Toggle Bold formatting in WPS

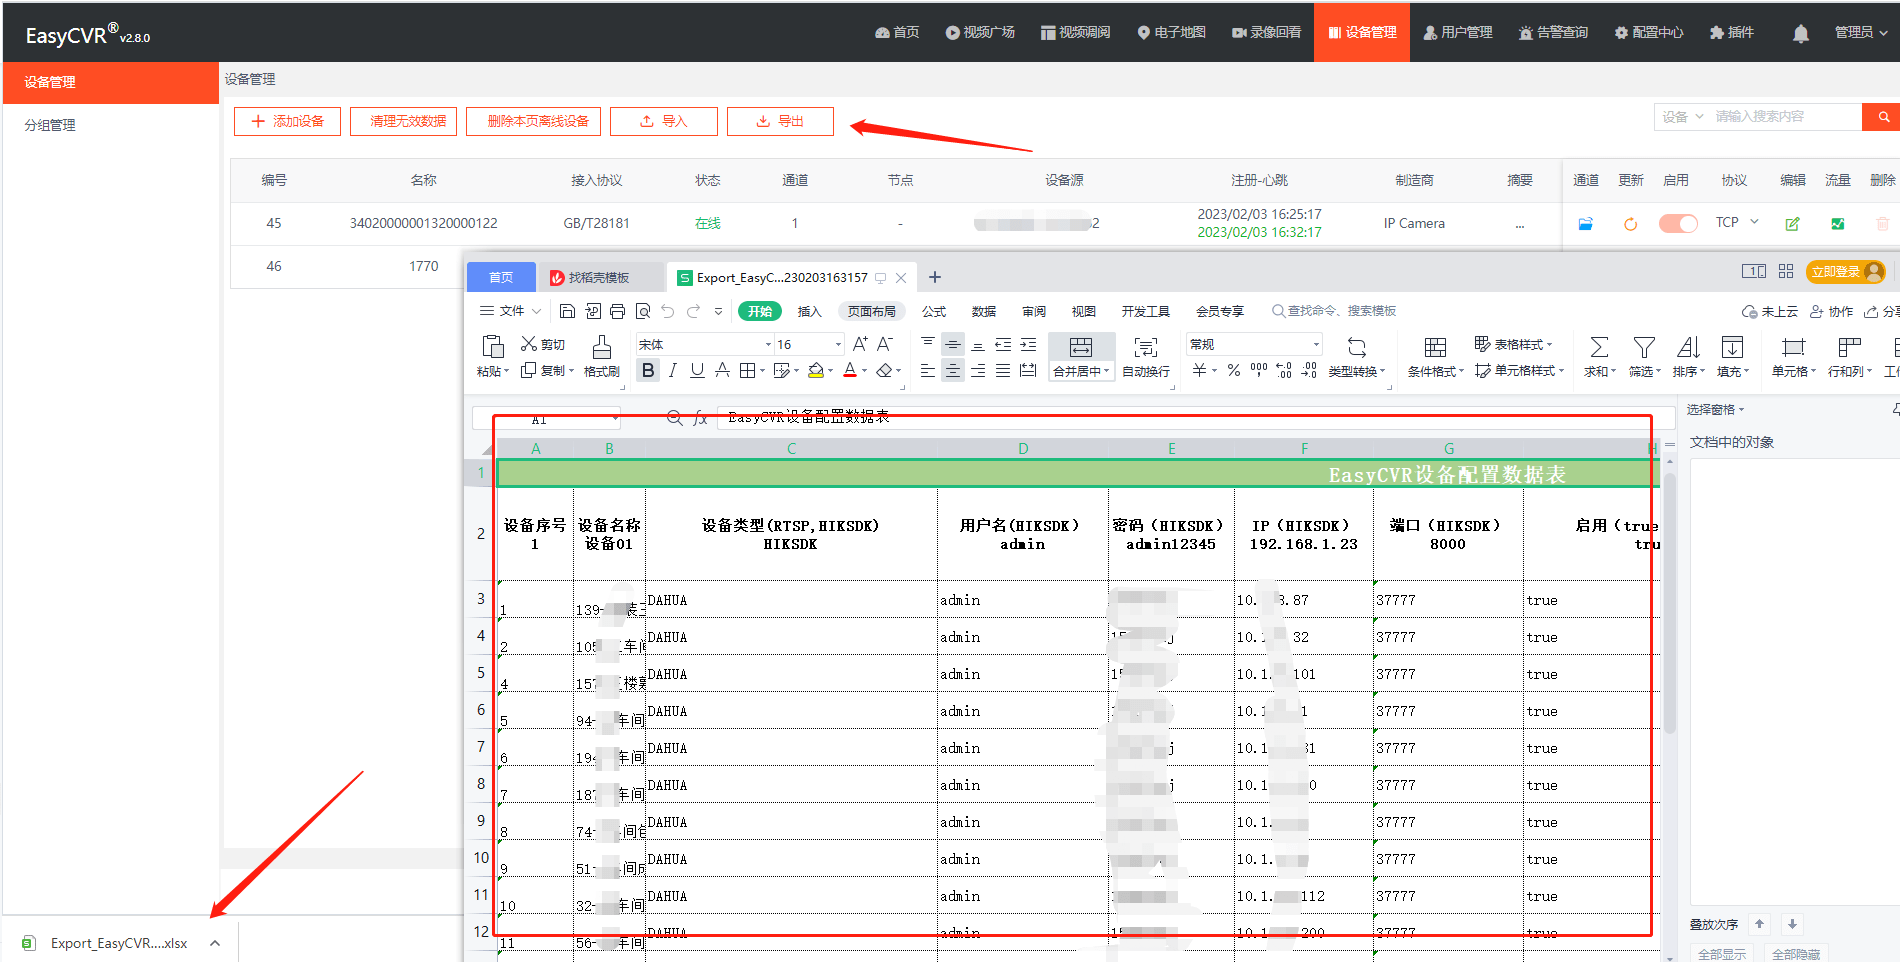pyautogui.click(x=648, y=371)
